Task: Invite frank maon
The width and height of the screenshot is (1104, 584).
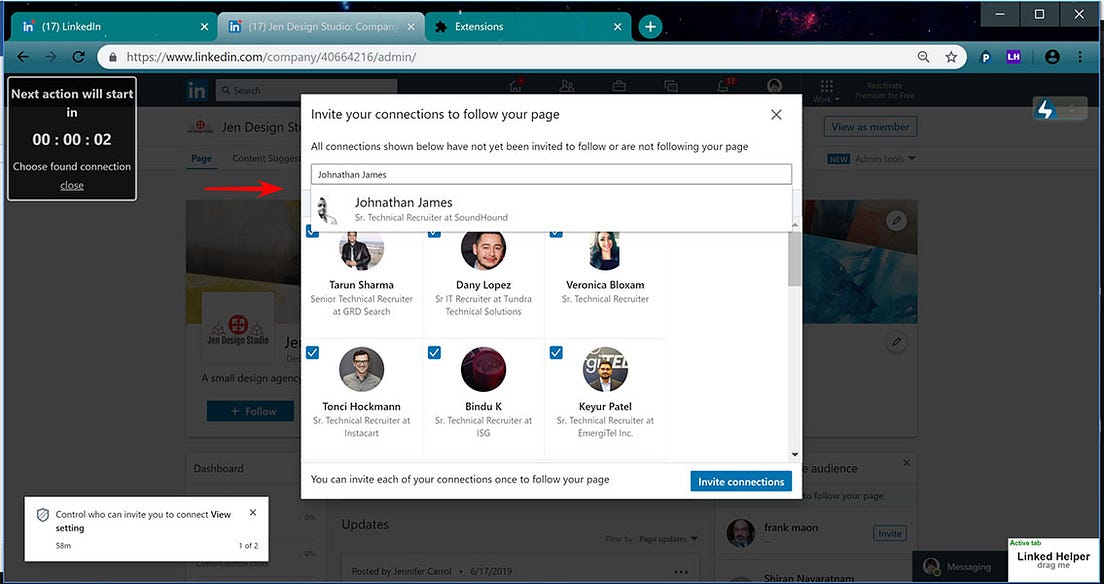Action: pos(890,533)
